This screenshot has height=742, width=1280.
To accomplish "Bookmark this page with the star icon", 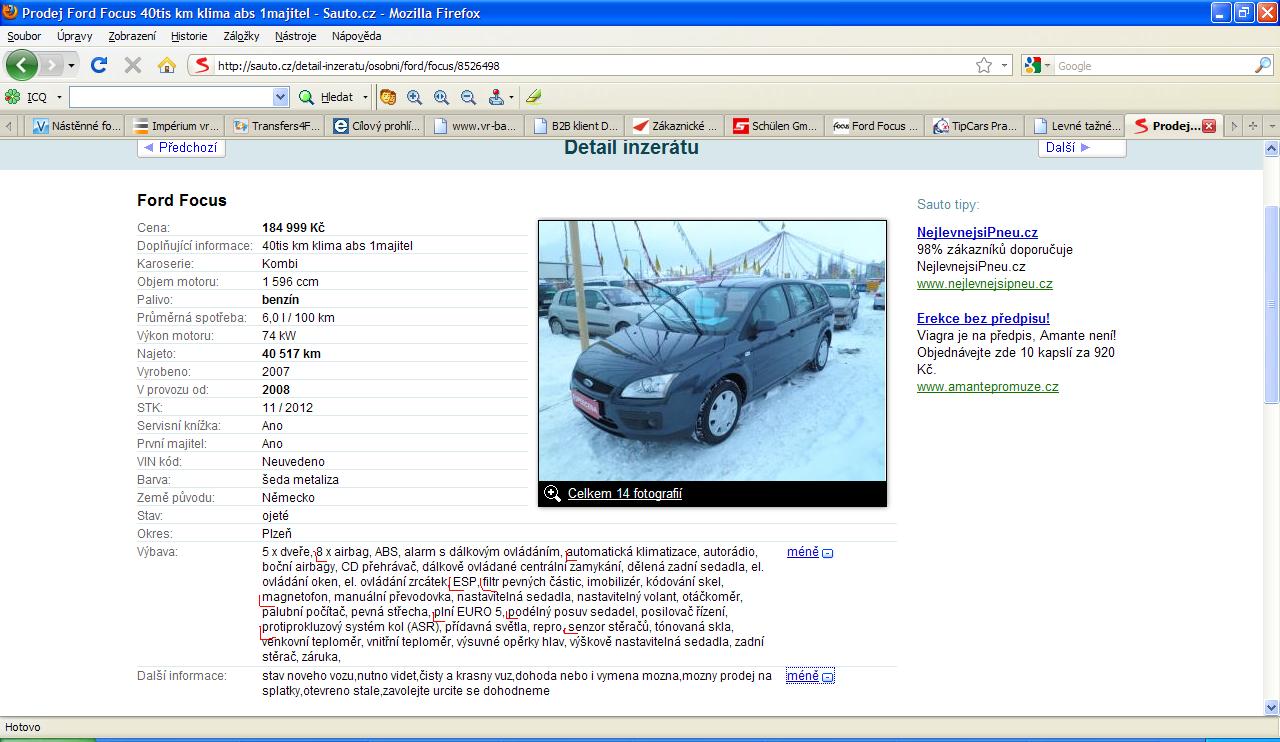I will [984, 65].
